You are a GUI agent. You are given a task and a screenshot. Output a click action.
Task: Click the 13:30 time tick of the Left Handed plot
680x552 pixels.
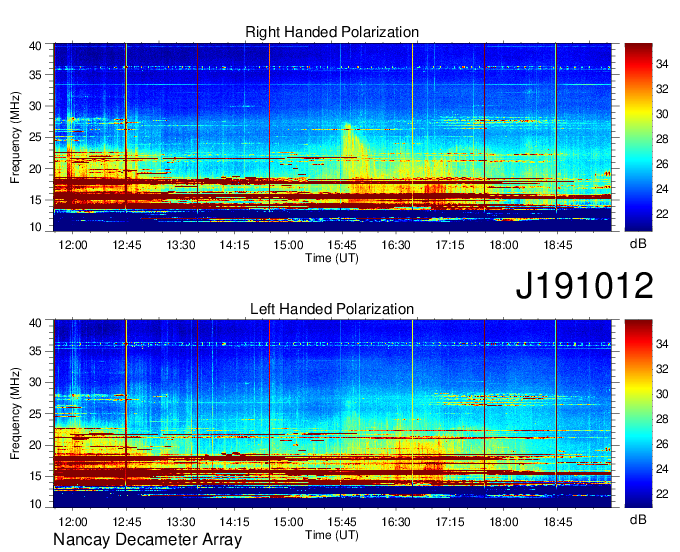pyautogui.click(x=181, y=522)
